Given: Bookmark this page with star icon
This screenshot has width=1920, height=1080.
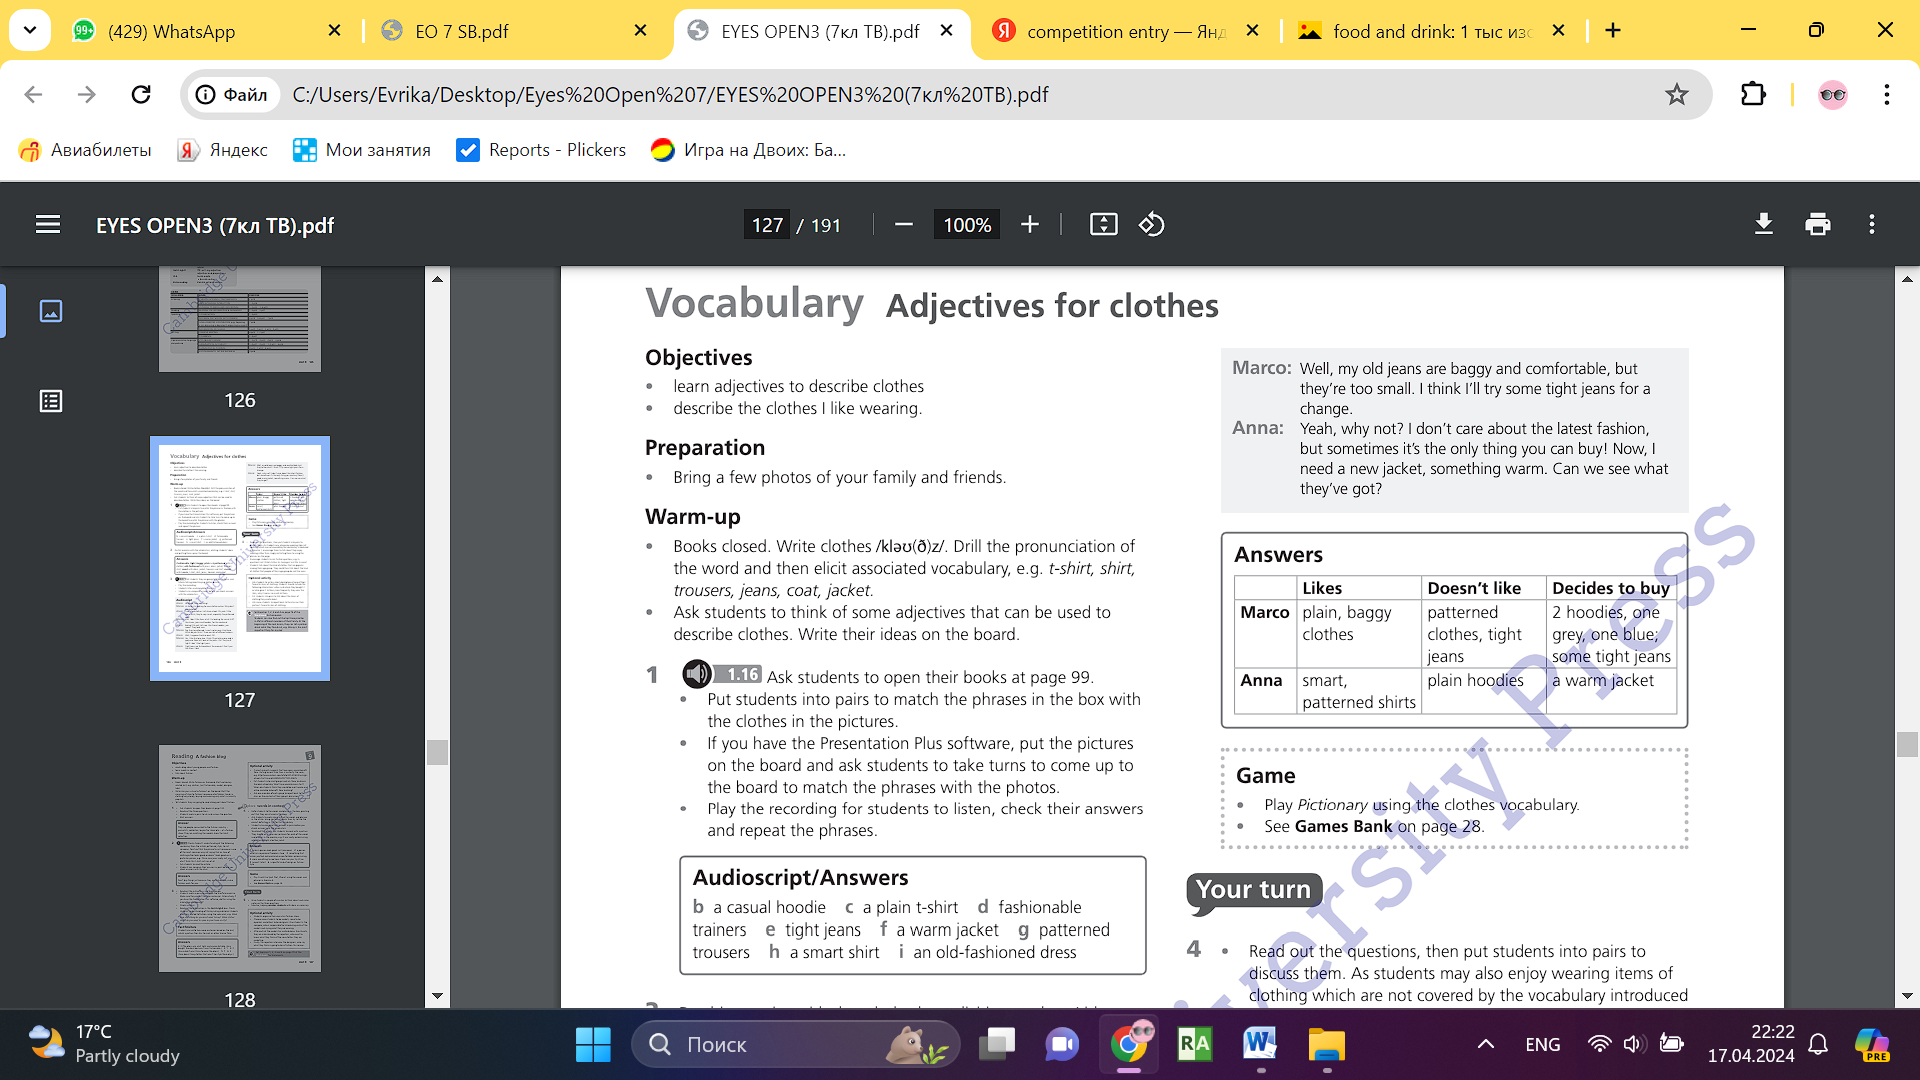Looking at the screenshot, I should [x=1676, y=94].
